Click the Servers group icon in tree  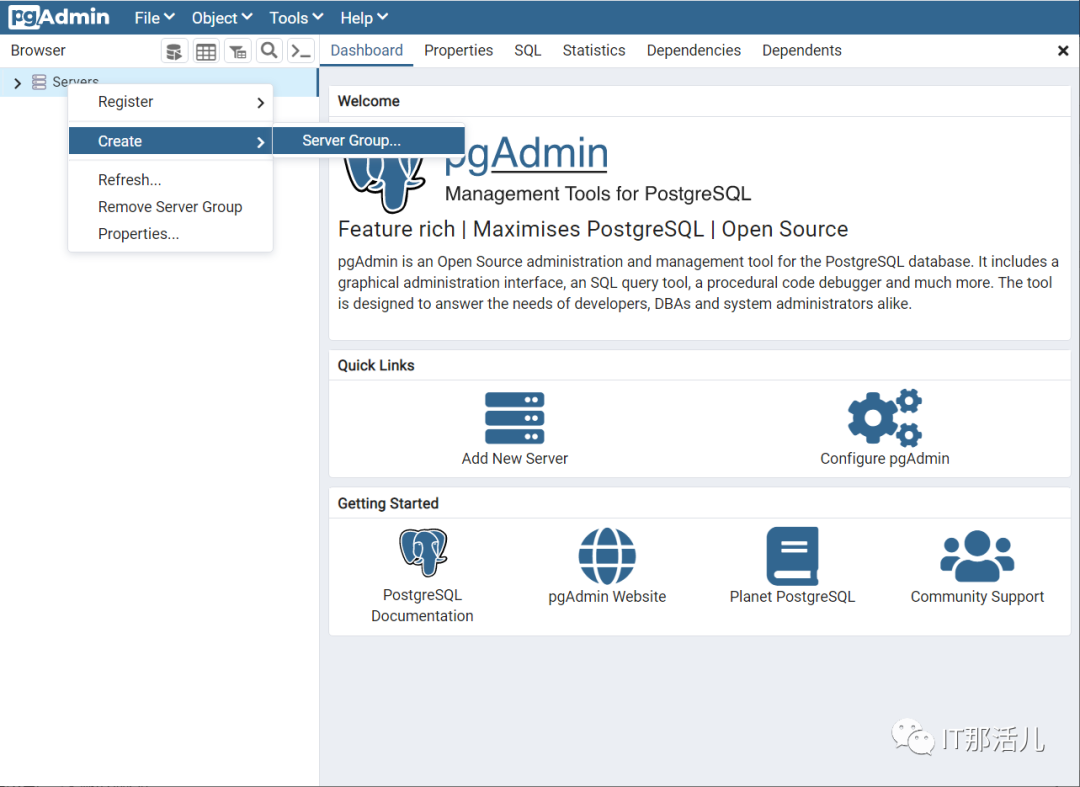point(39,83)
